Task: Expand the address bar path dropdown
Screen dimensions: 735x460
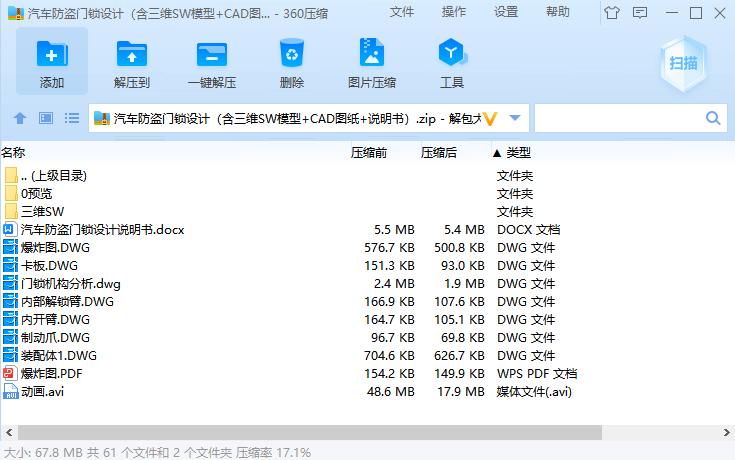Action: 515,118
